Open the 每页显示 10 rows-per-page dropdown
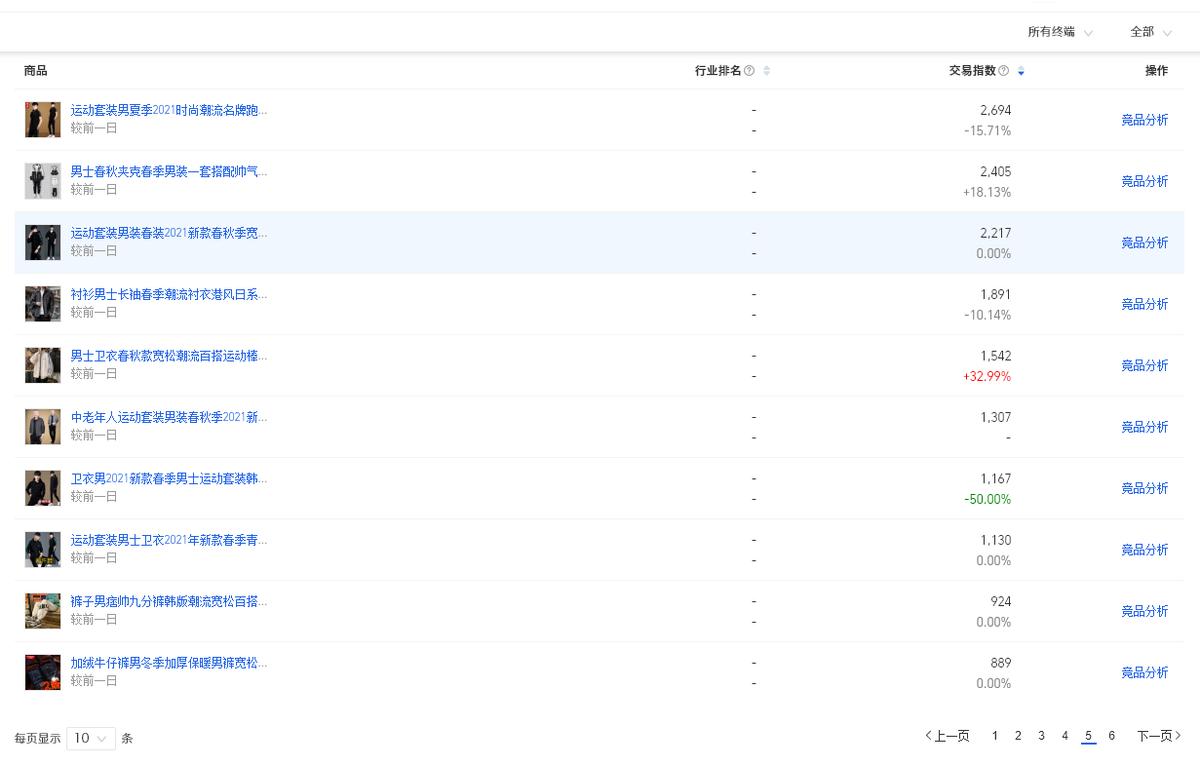 pyautogui.click(x=91, y=738)
